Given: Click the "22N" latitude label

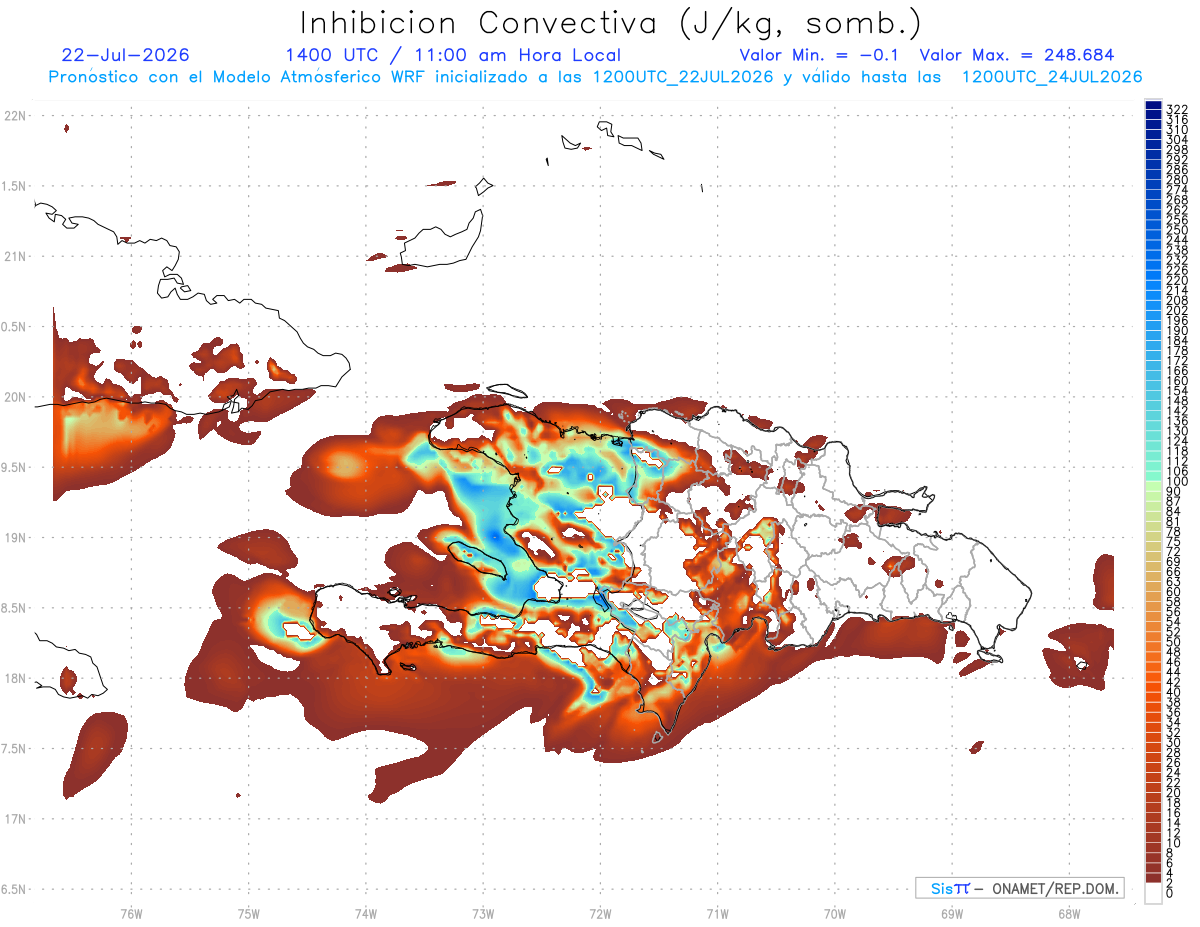Looking at the screenshot, I should point(15,116).
